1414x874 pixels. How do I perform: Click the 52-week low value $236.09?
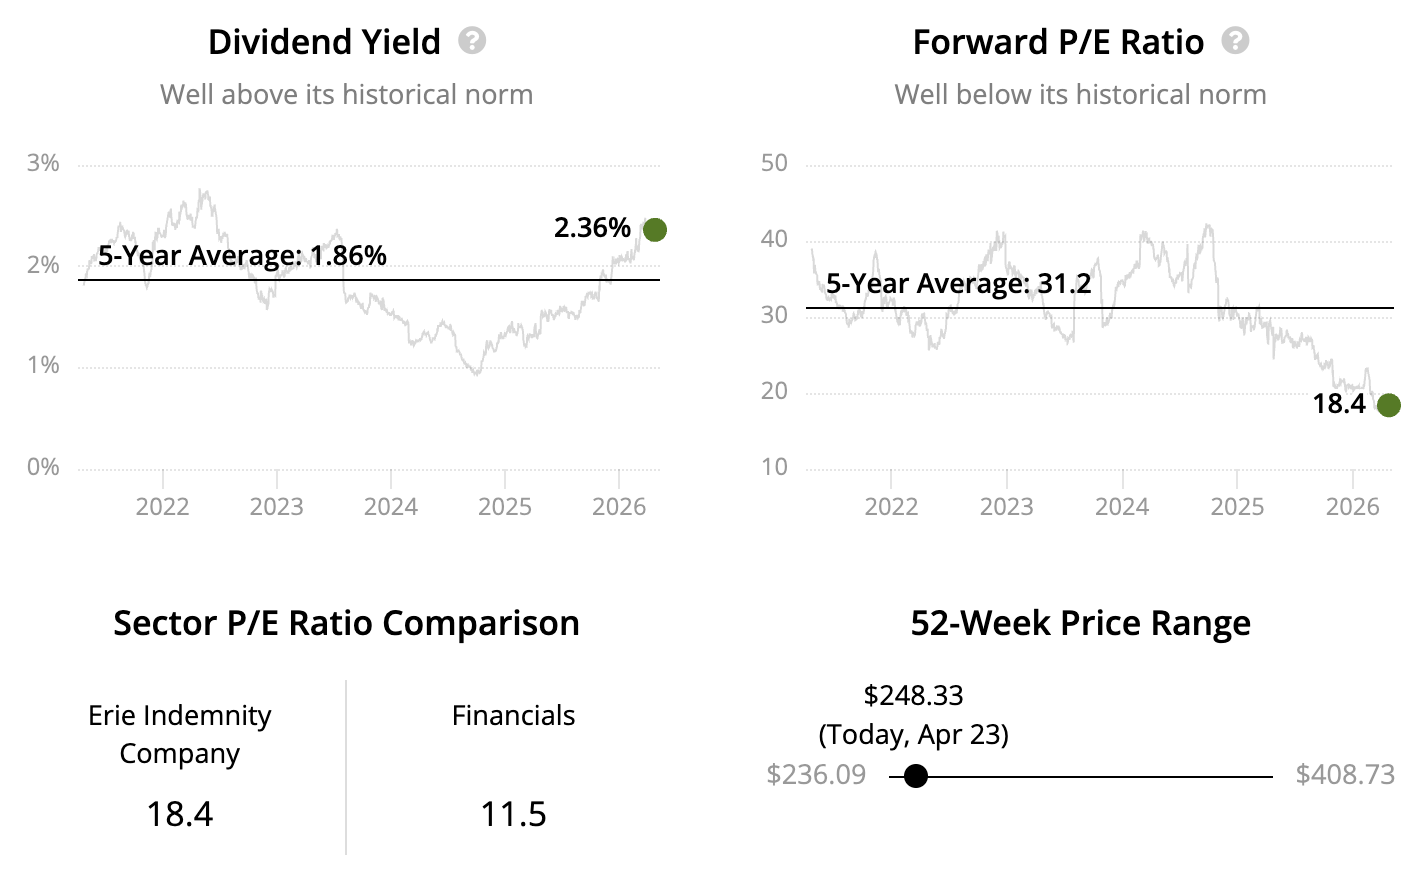point(816,775)
